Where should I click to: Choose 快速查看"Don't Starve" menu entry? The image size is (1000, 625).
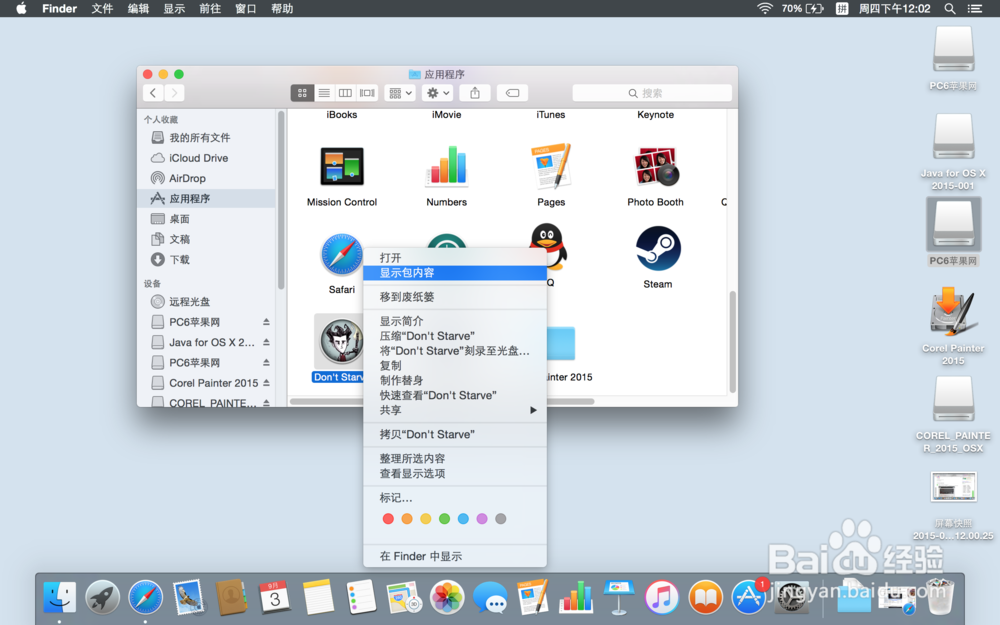pos(455,395)
